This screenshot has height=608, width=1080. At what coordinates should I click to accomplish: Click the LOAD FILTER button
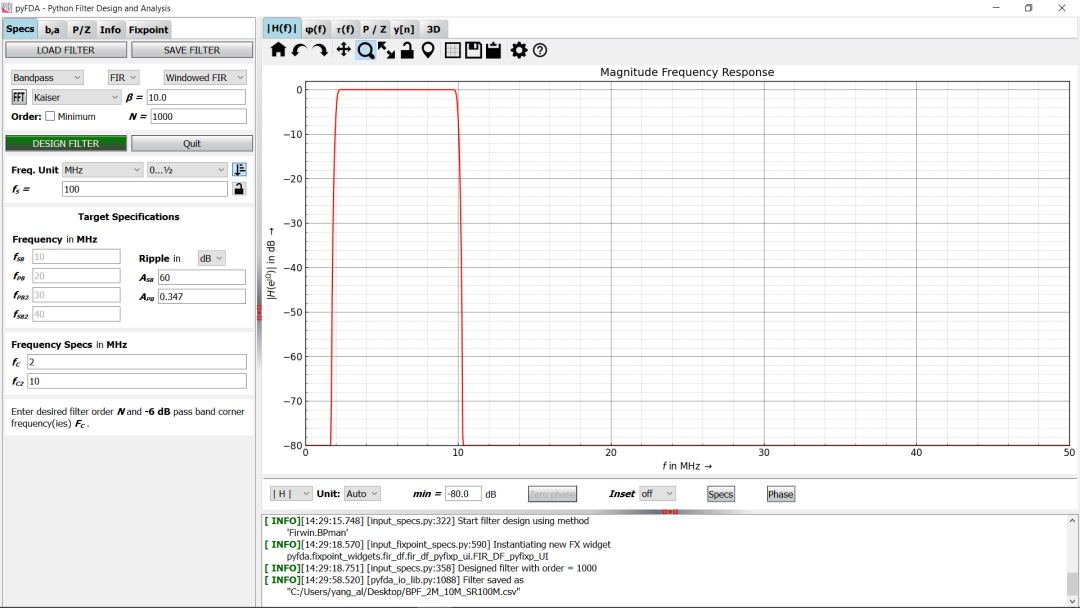point(65,50)
